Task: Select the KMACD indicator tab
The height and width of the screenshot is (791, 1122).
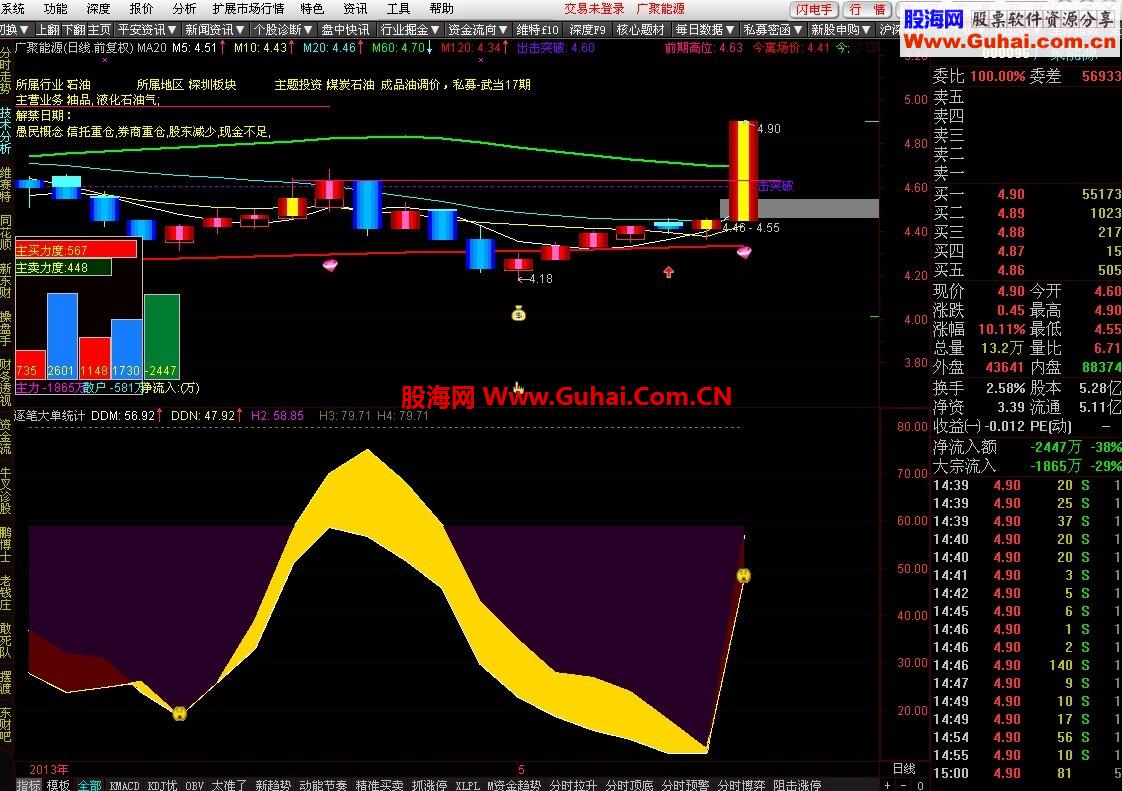Action: [125, 785]
